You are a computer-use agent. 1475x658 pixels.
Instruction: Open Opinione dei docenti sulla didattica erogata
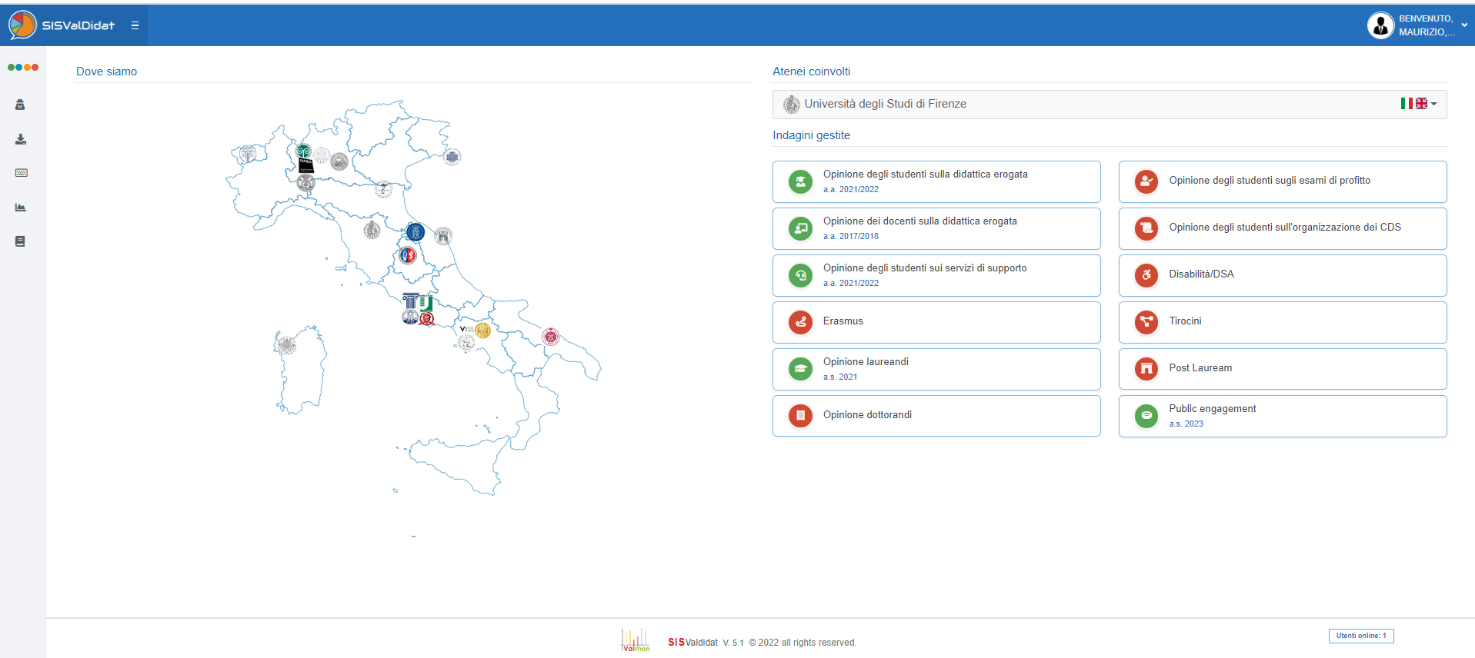pyautogui.click(x=936, y=228)
